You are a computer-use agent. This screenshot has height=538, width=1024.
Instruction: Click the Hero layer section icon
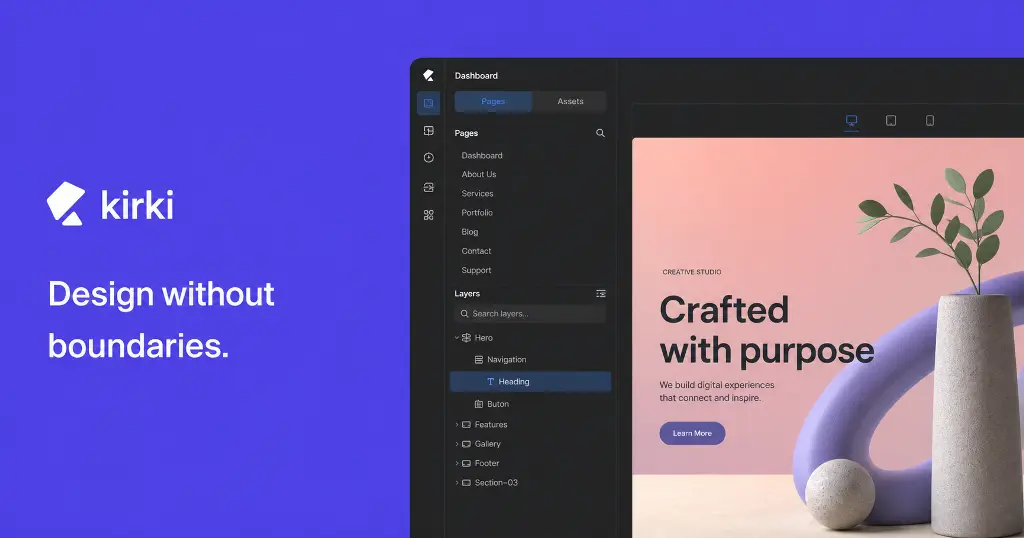[466, 338]
